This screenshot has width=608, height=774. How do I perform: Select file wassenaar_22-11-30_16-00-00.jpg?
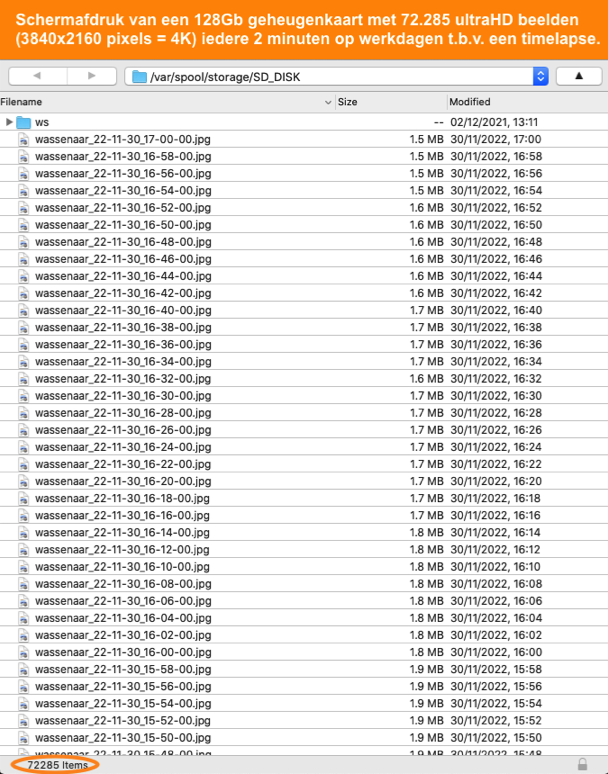click(122, 652)
